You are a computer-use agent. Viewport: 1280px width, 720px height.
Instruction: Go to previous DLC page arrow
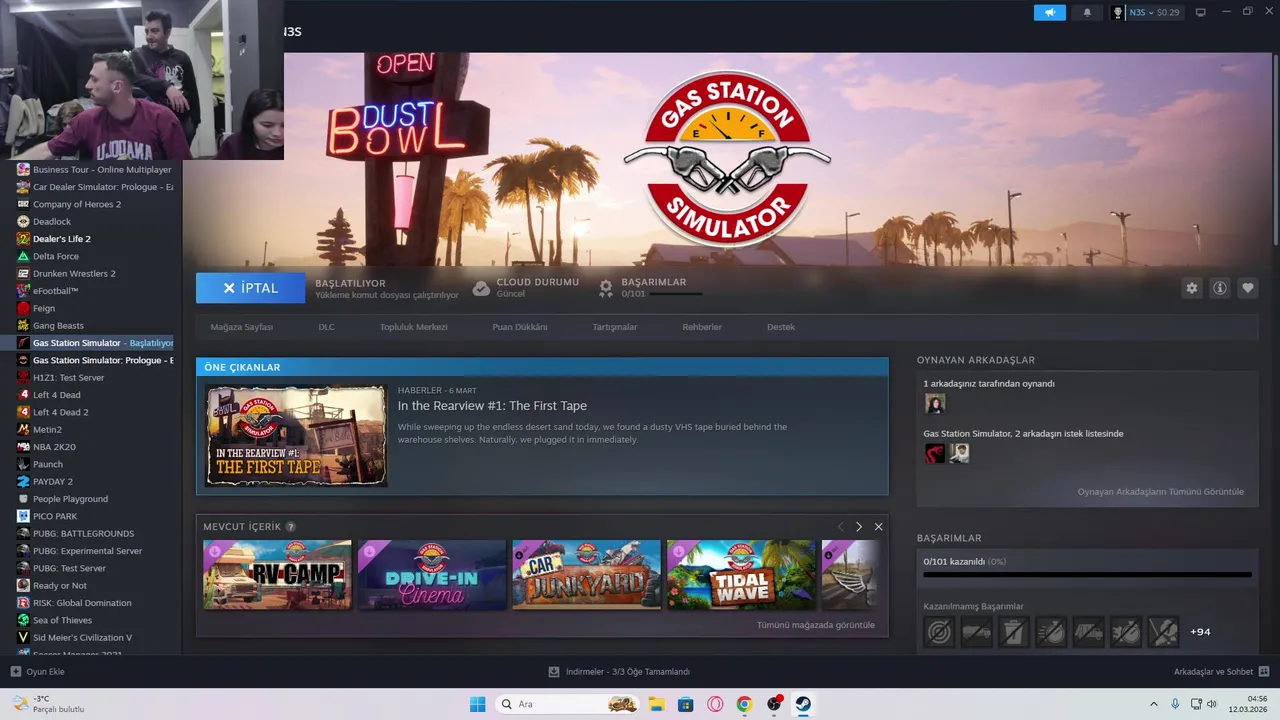click(x=840, y=527)
